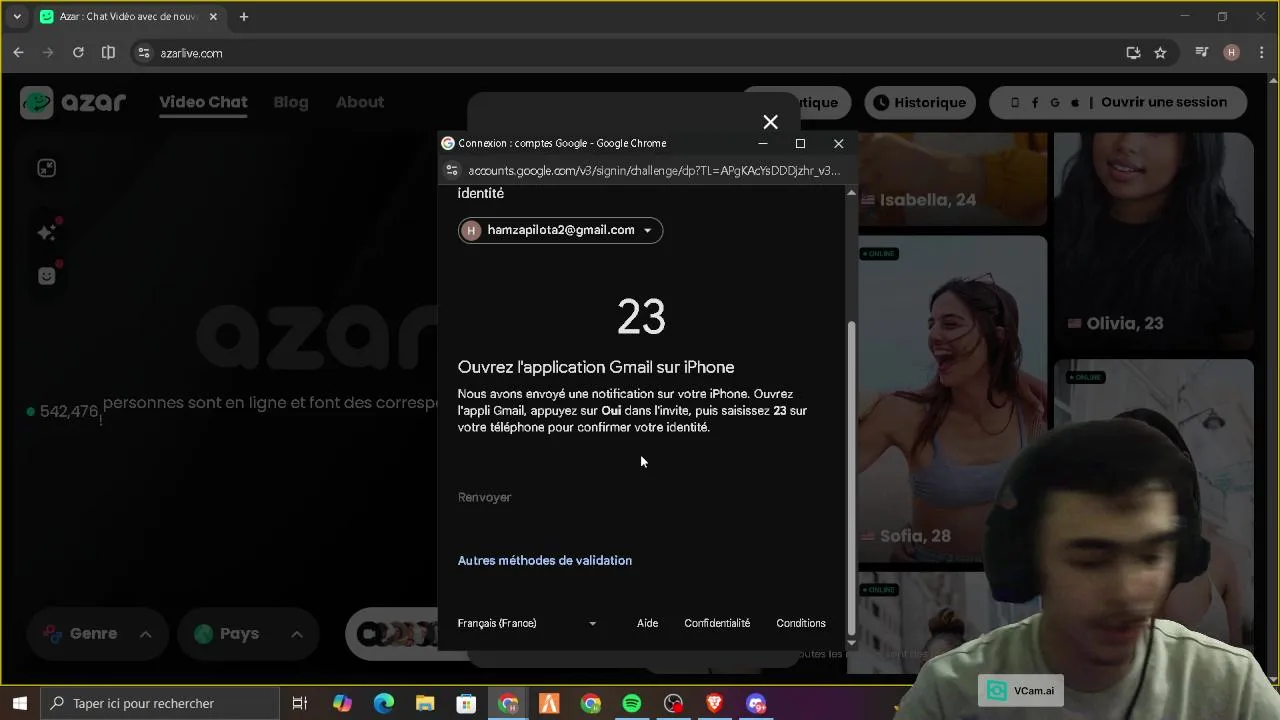Viewport: 1280px width, 720px height.
Task: Close the Azar login overlay with X
Action: coord(770,122)
